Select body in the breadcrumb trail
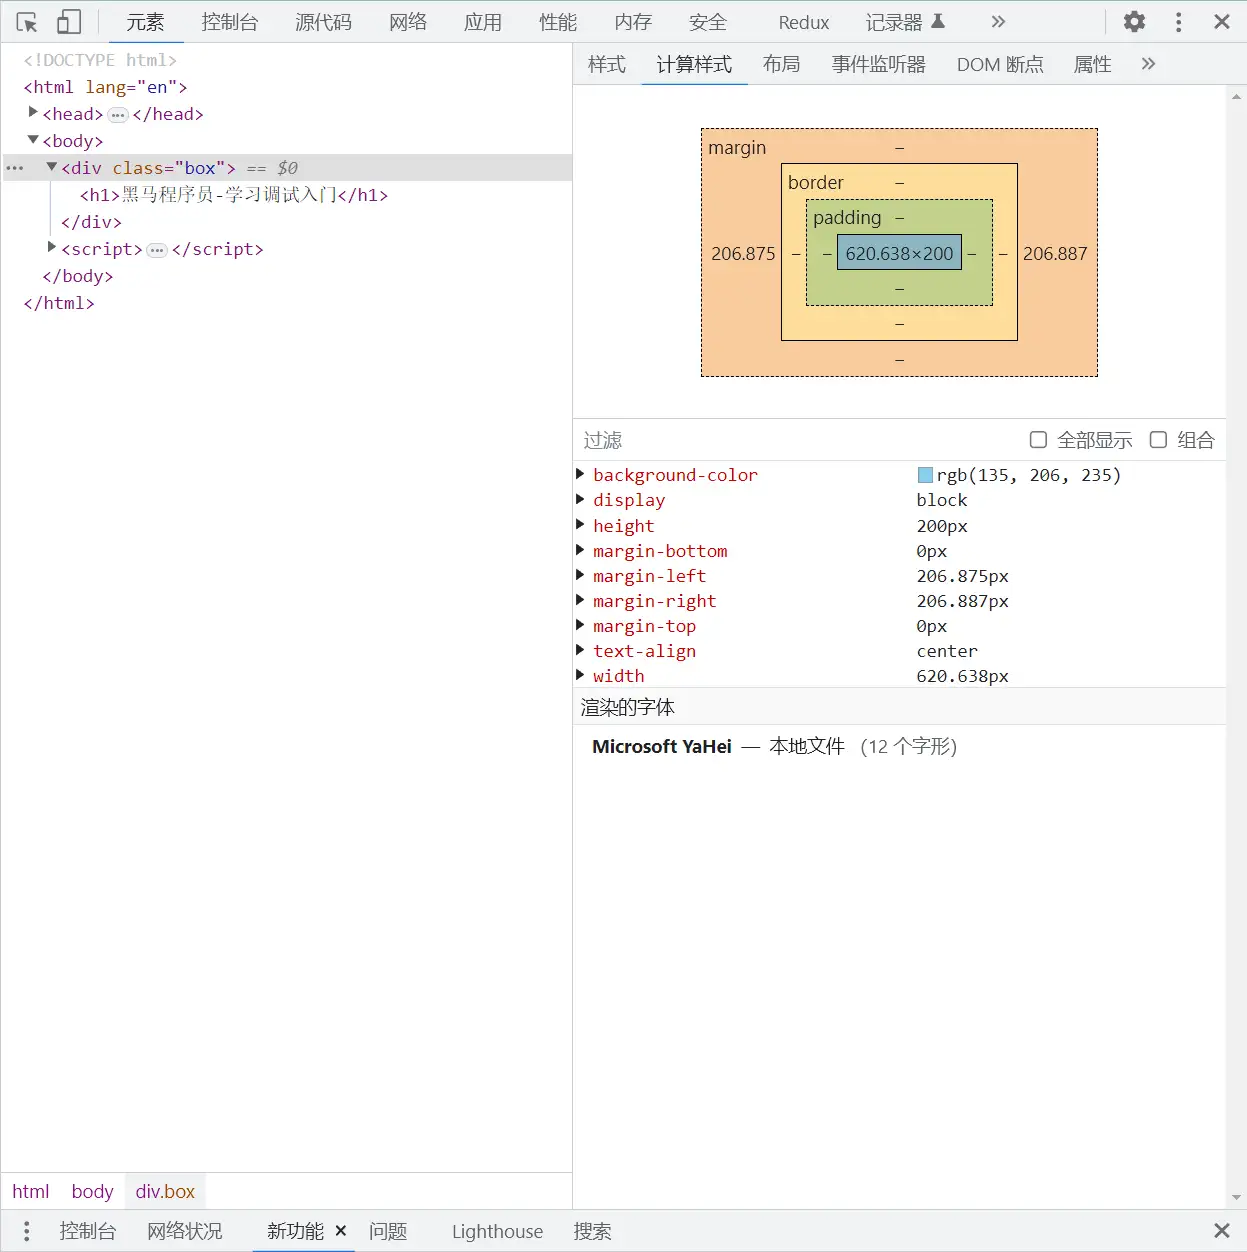This screenshot has width=1247, height=1252. coord(92,1191)
